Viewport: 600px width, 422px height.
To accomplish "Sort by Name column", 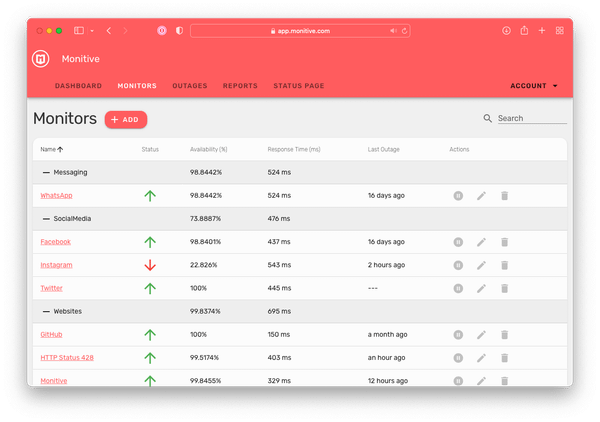I will 52,150.
